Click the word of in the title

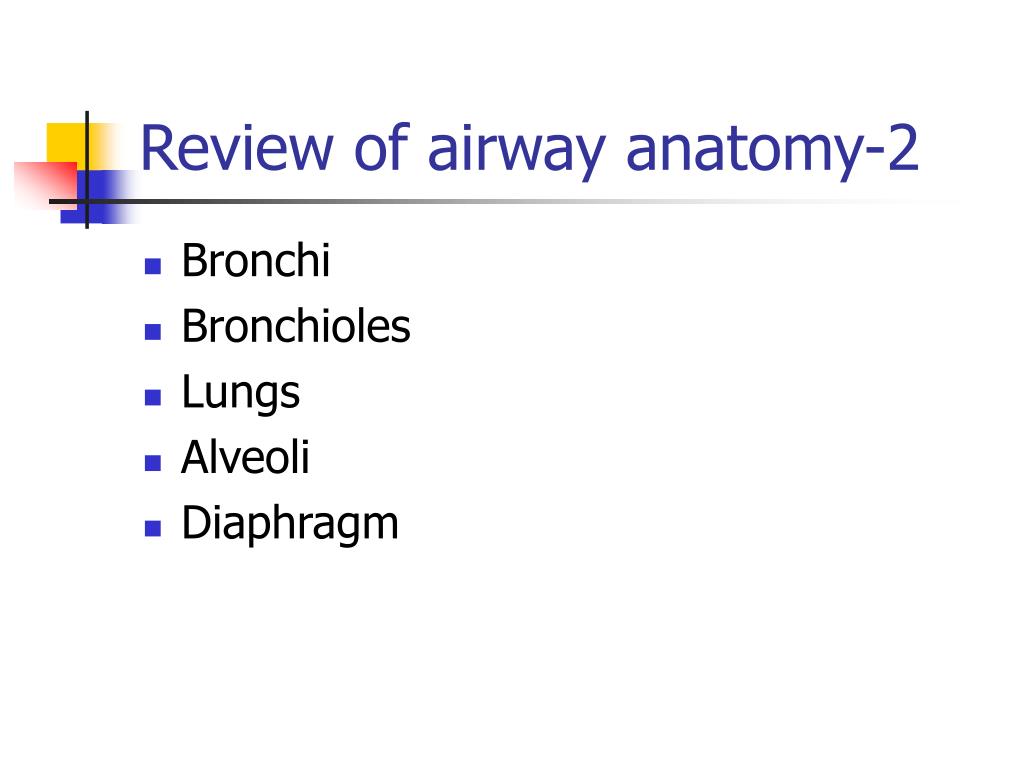pos(381,147)
